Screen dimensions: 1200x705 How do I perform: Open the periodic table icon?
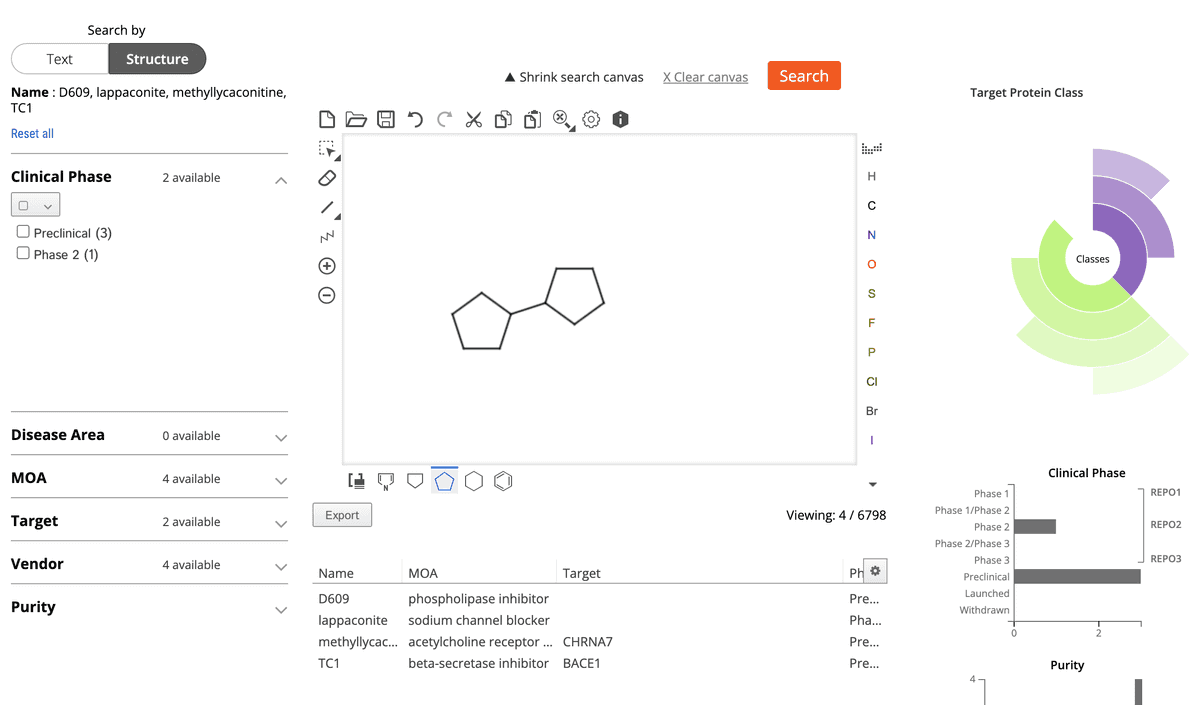coord(871,149)
